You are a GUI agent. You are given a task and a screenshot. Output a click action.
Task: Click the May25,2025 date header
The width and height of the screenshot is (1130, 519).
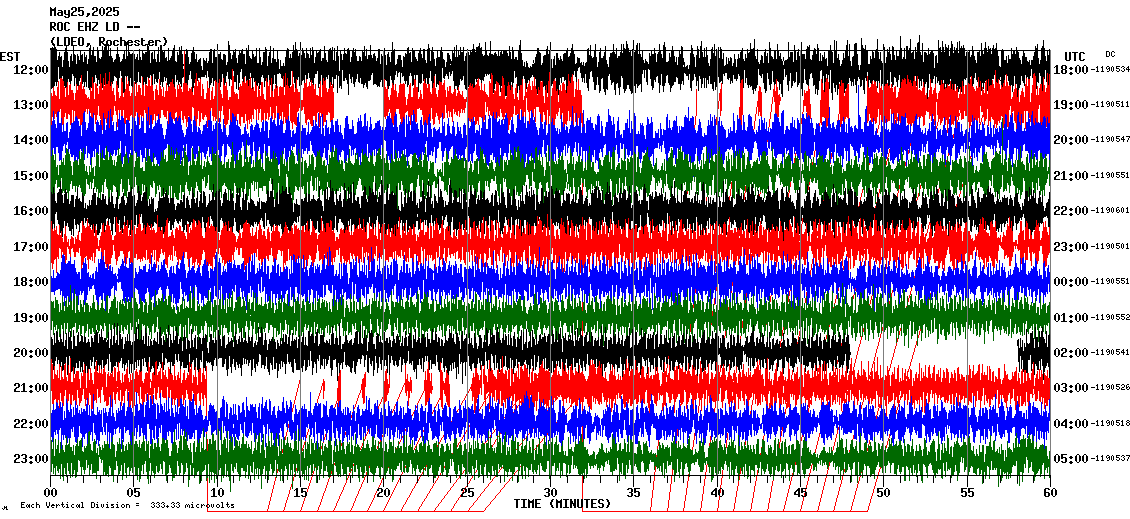(x=83, y=12)
